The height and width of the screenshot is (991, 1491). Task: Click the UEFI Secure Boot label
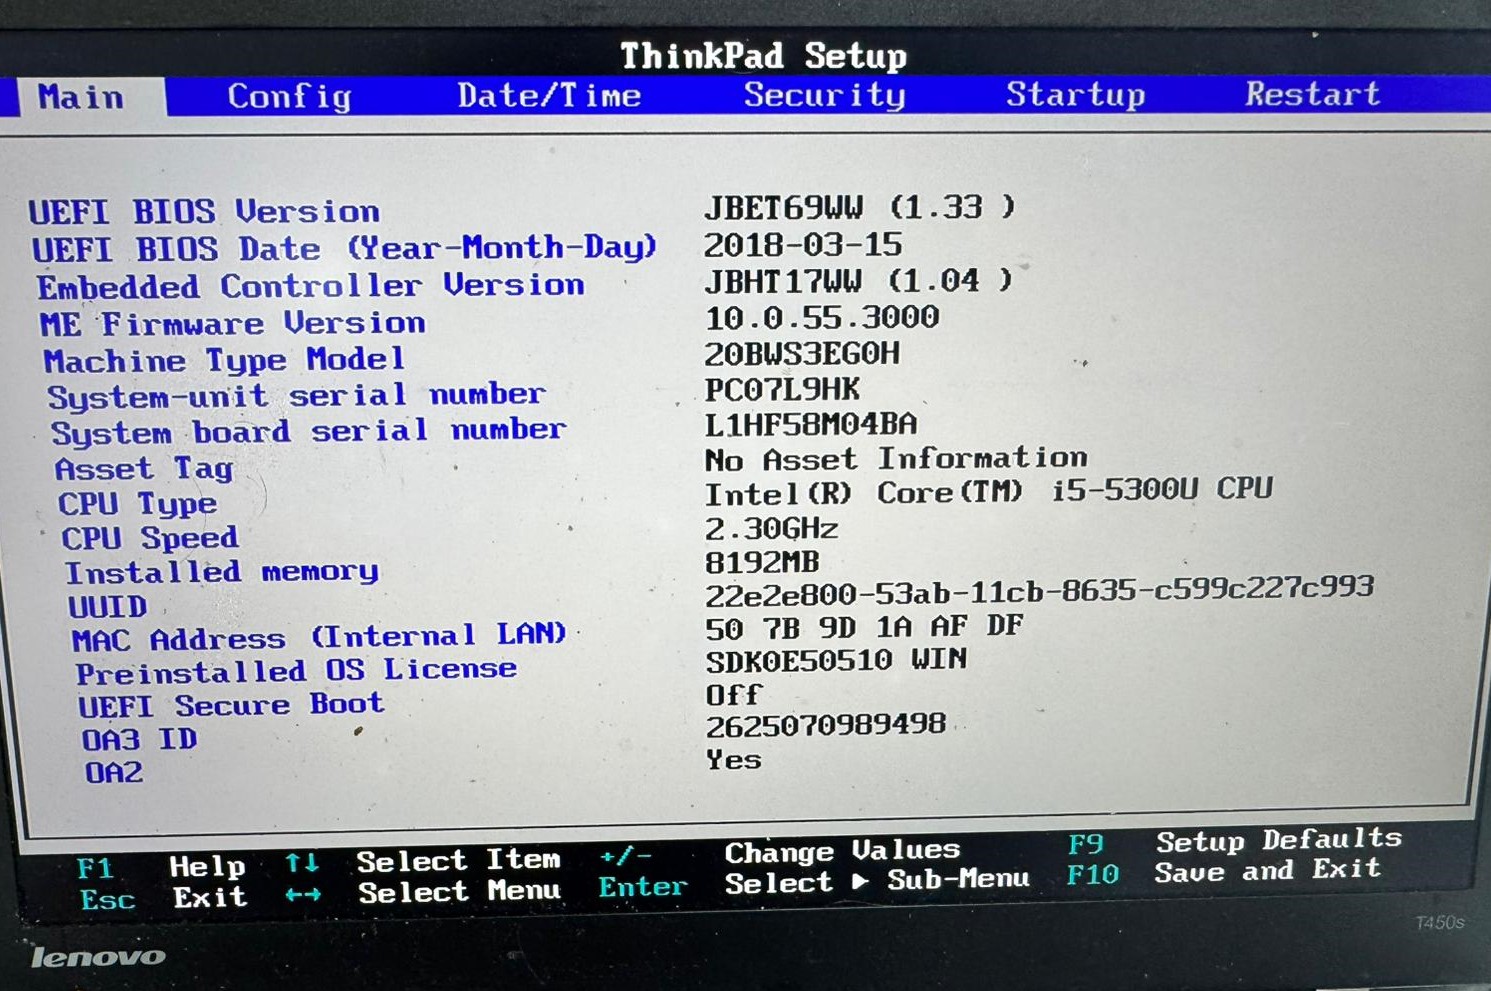[231, 705]
